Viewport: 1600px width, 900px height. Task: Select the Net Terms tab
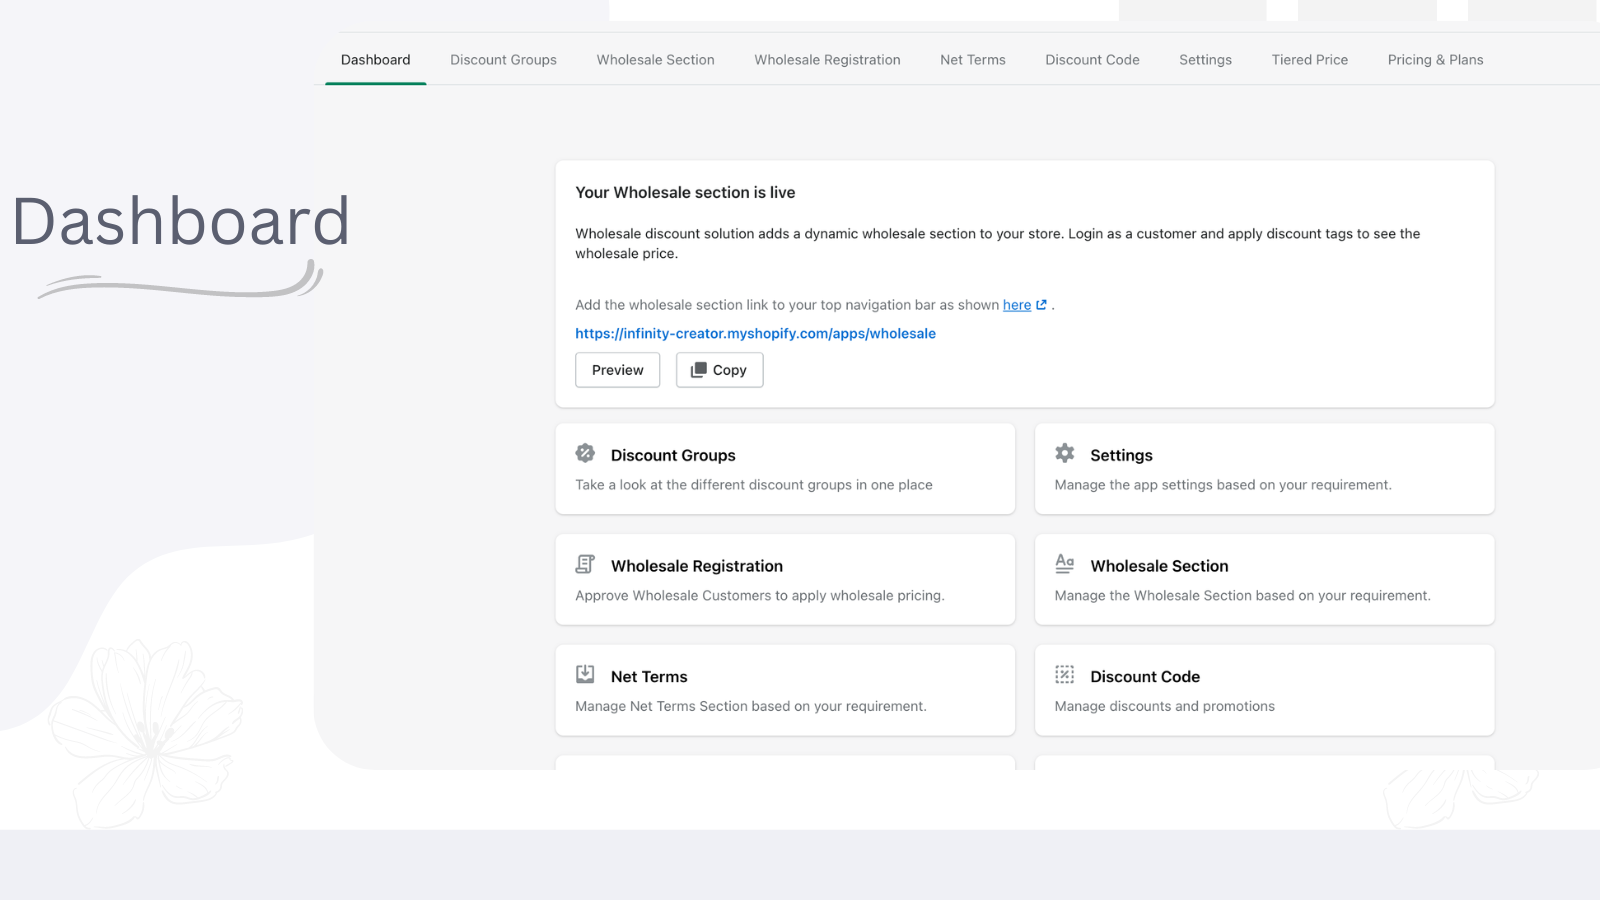tap(972, 60)
